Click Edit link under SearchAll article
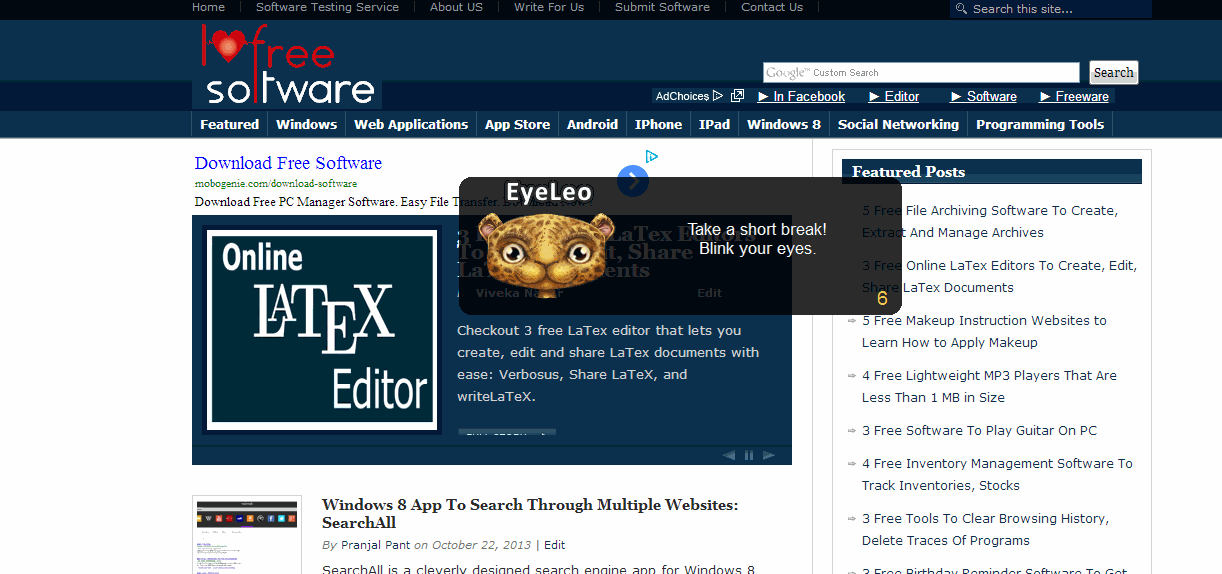Viewport: 1222px width, 574px height. click(x=554, y=545)
